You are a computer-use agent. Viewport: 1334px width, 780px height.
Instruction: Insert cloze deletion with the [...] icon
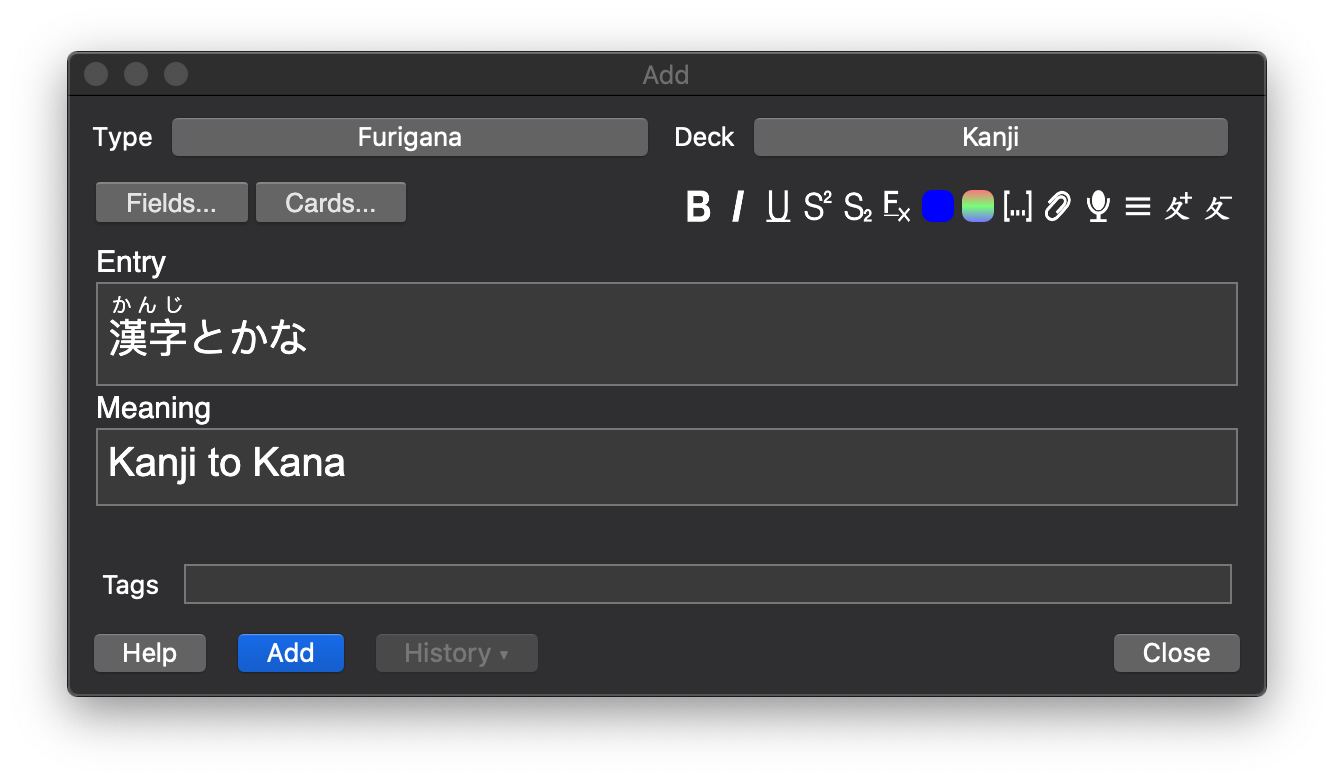(x=1017, y=207)
